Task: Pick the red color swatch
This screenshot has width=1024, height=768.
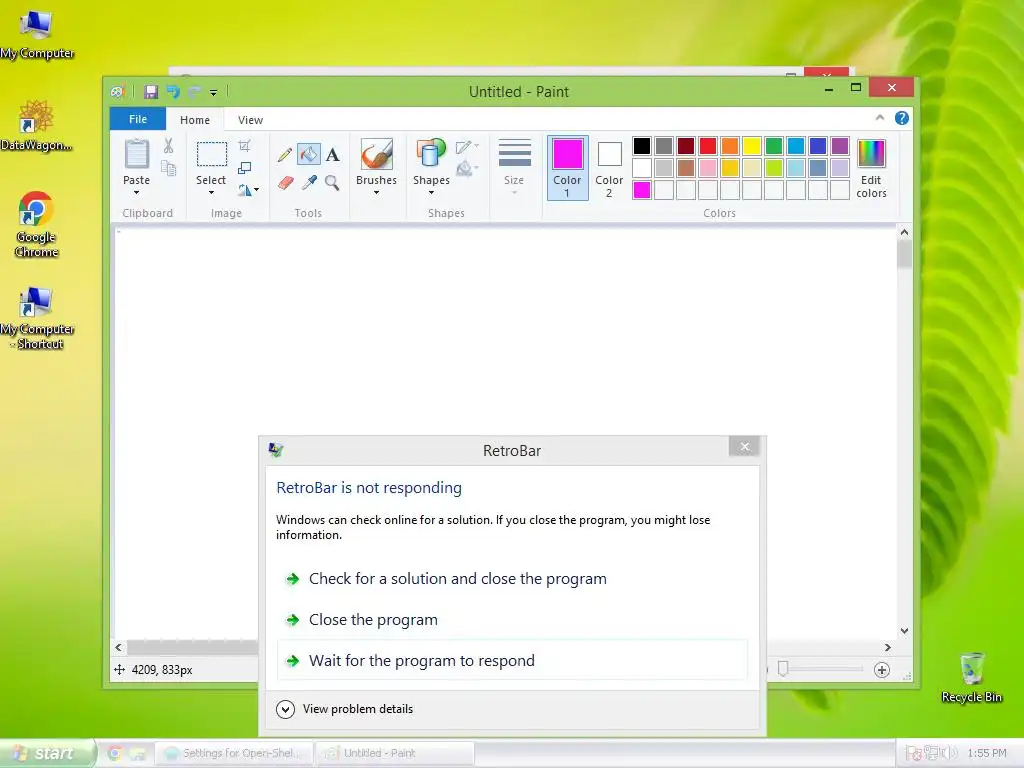Action: point(708,146)
